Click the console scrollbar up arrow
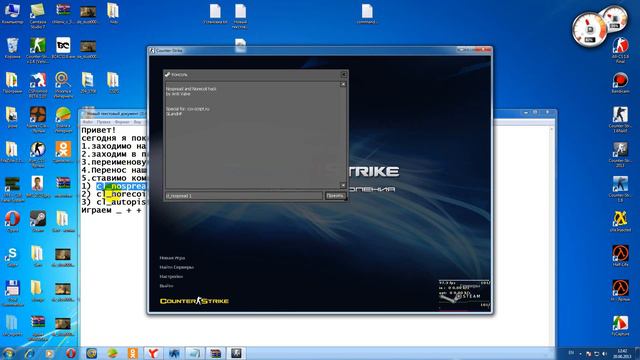 (x=343, y=84)
